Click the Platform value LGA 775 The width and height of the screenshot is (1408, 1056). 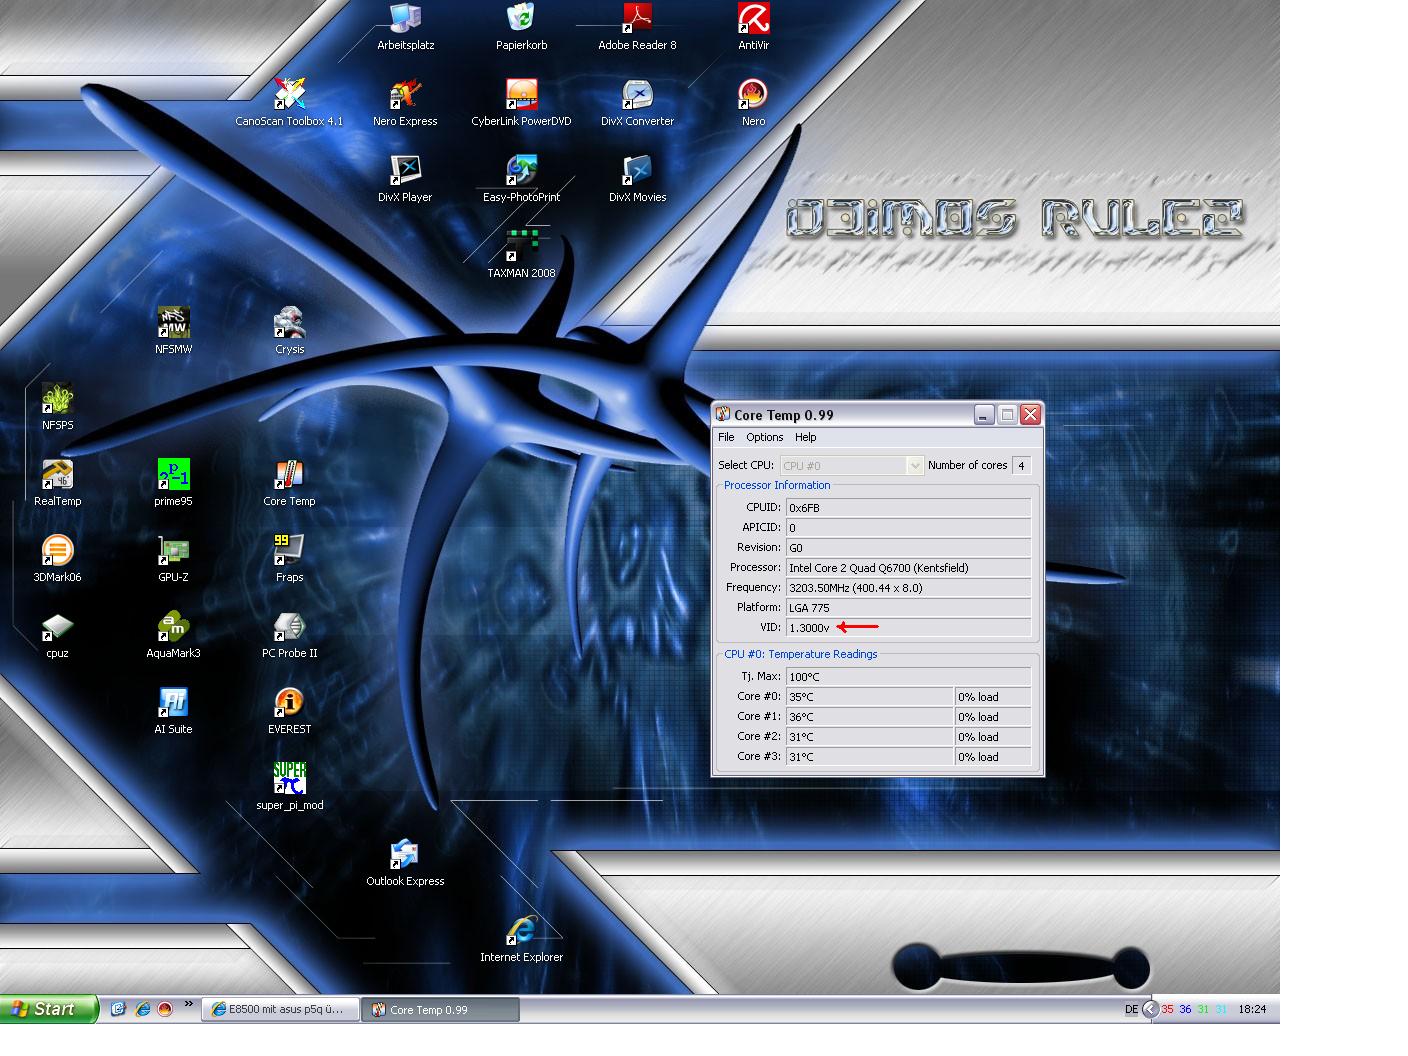coord(908,608)
